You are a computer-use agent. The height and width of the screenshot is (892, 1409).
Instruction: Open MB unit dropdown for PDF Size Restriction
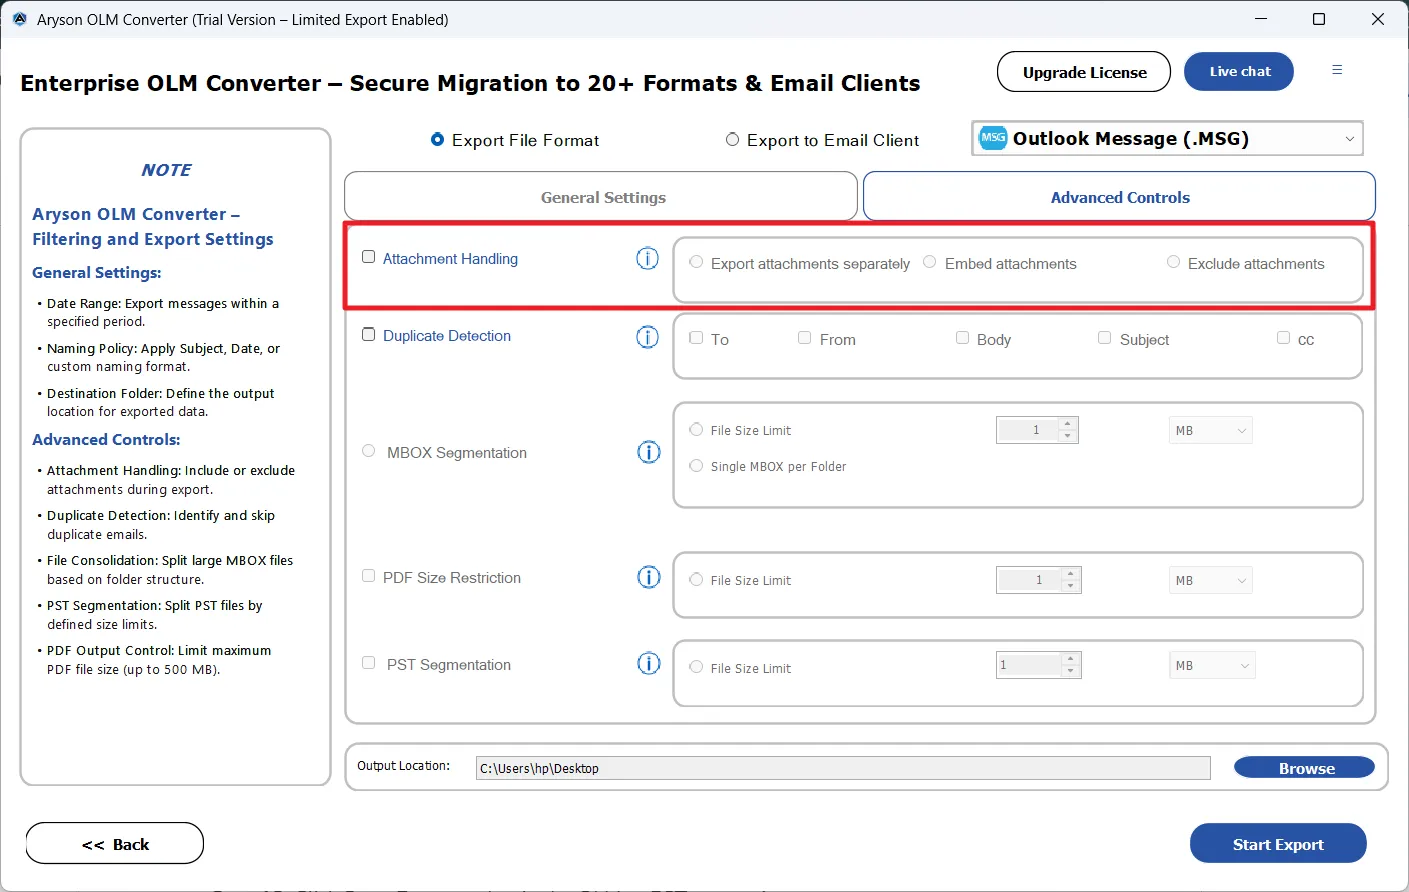click(x=1210, y=581)
